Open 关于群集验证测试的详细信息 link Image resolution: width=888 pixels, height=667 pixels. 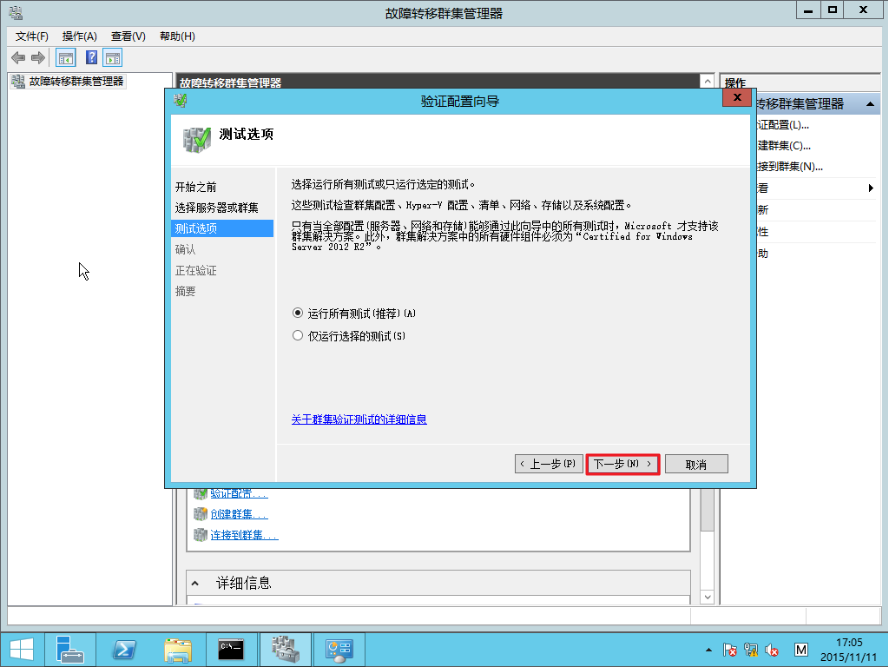click(x=359, y=420)
